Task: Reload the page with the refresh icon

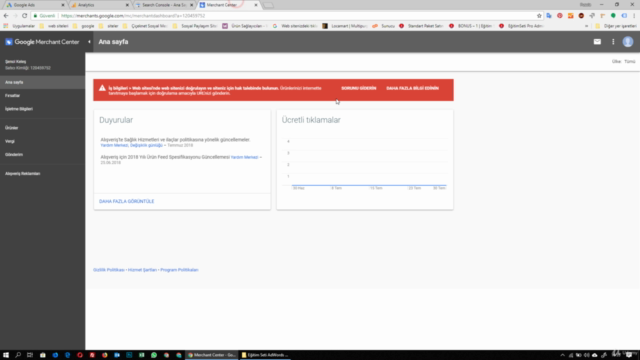Action: coord(24,16)
